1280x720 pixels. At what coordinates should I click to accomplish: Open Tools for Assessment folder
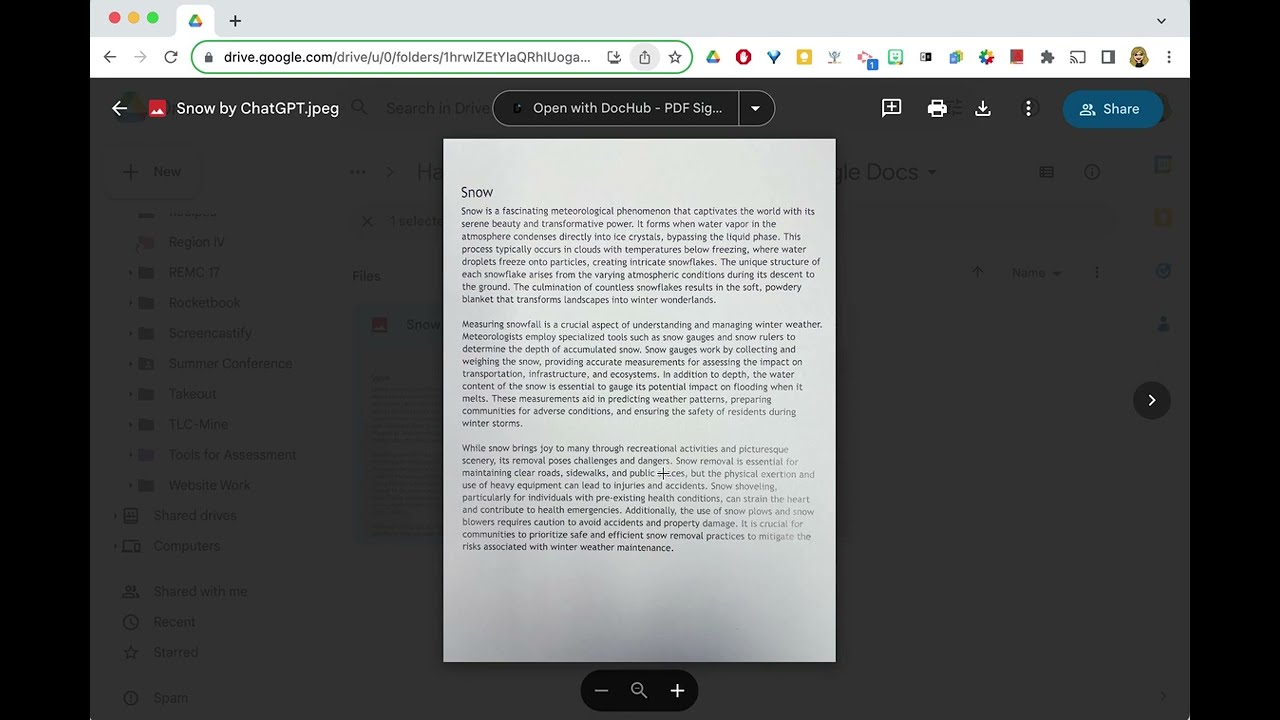click(x=232, y=455)
